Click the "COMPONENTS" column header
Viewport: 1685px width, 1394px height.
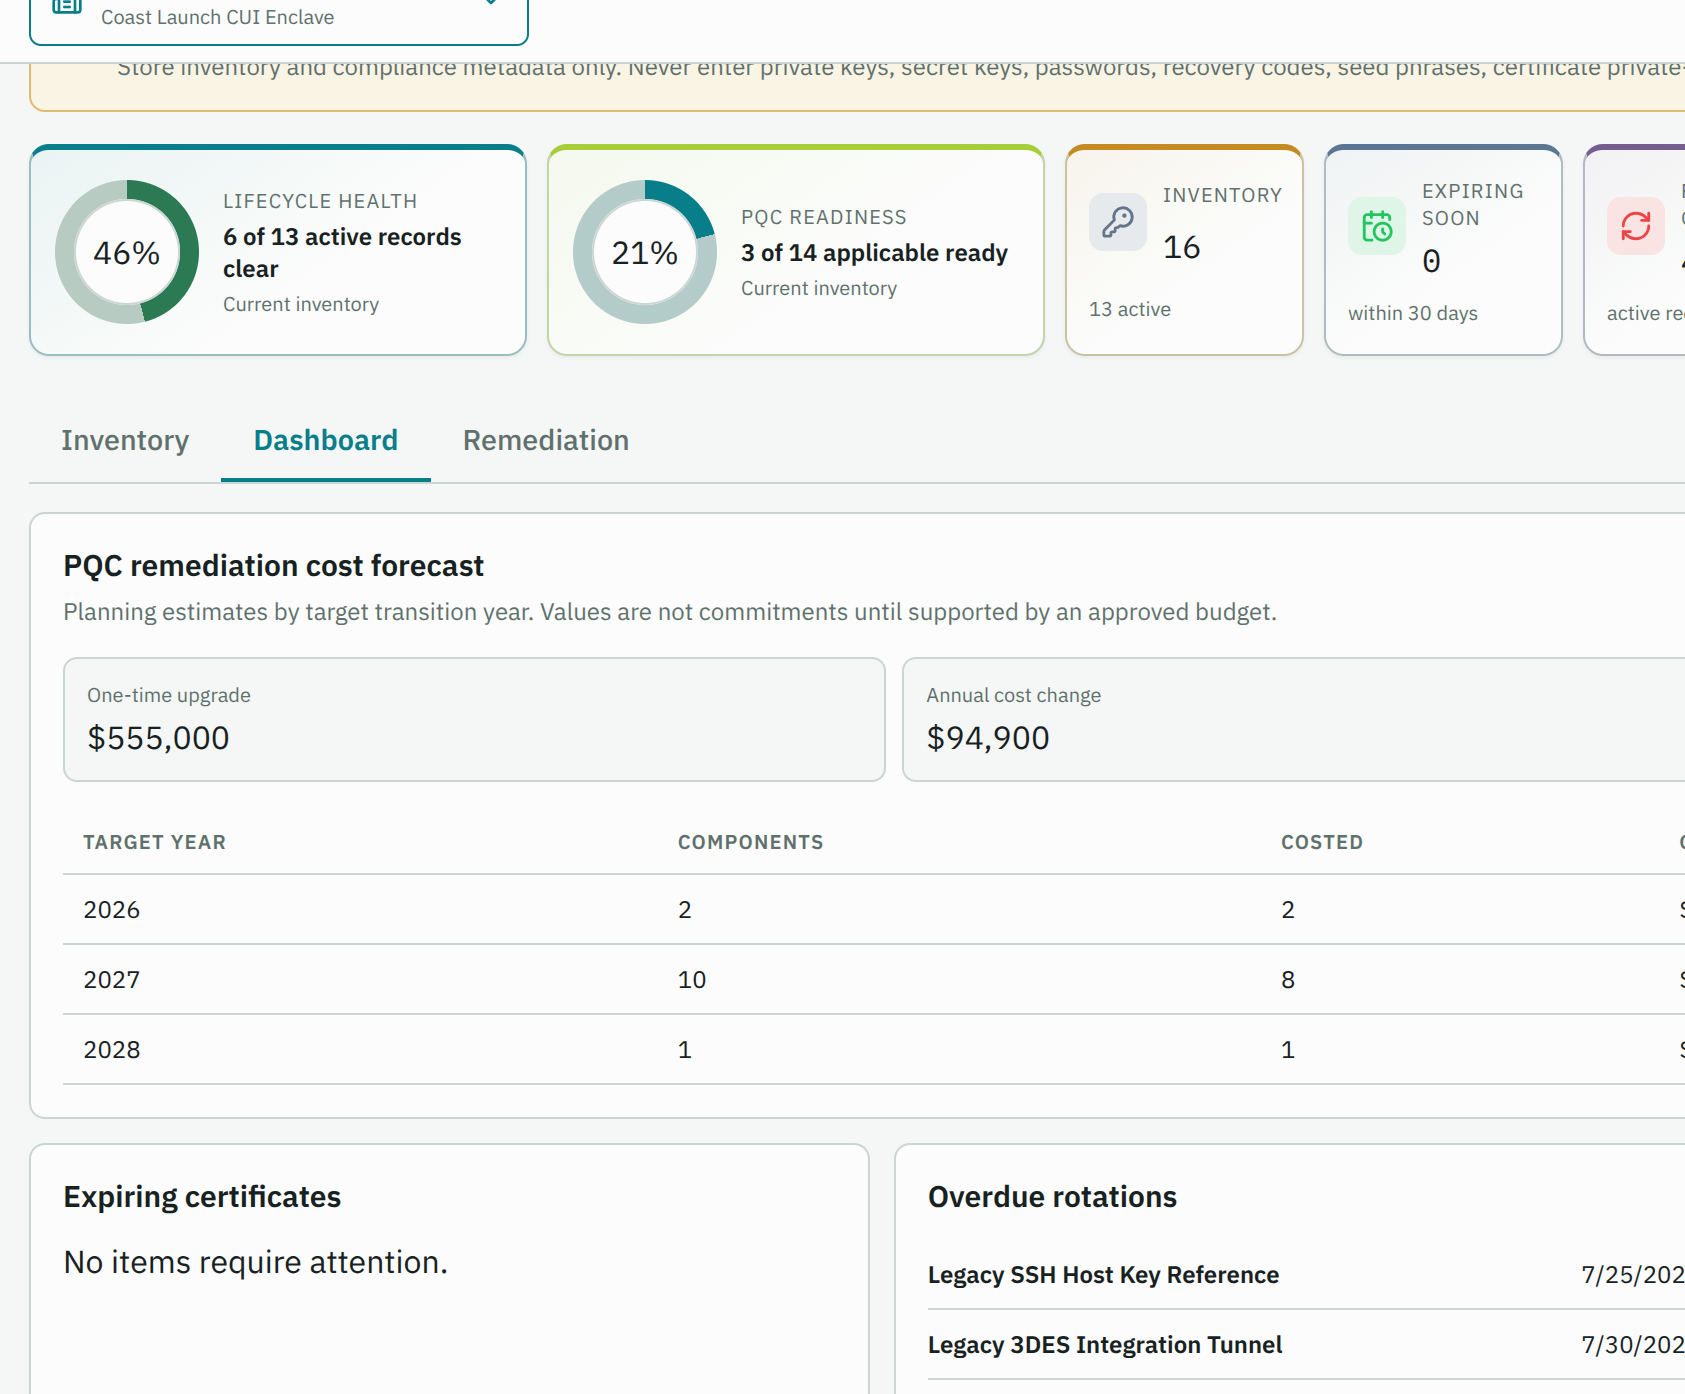(751, 842)
